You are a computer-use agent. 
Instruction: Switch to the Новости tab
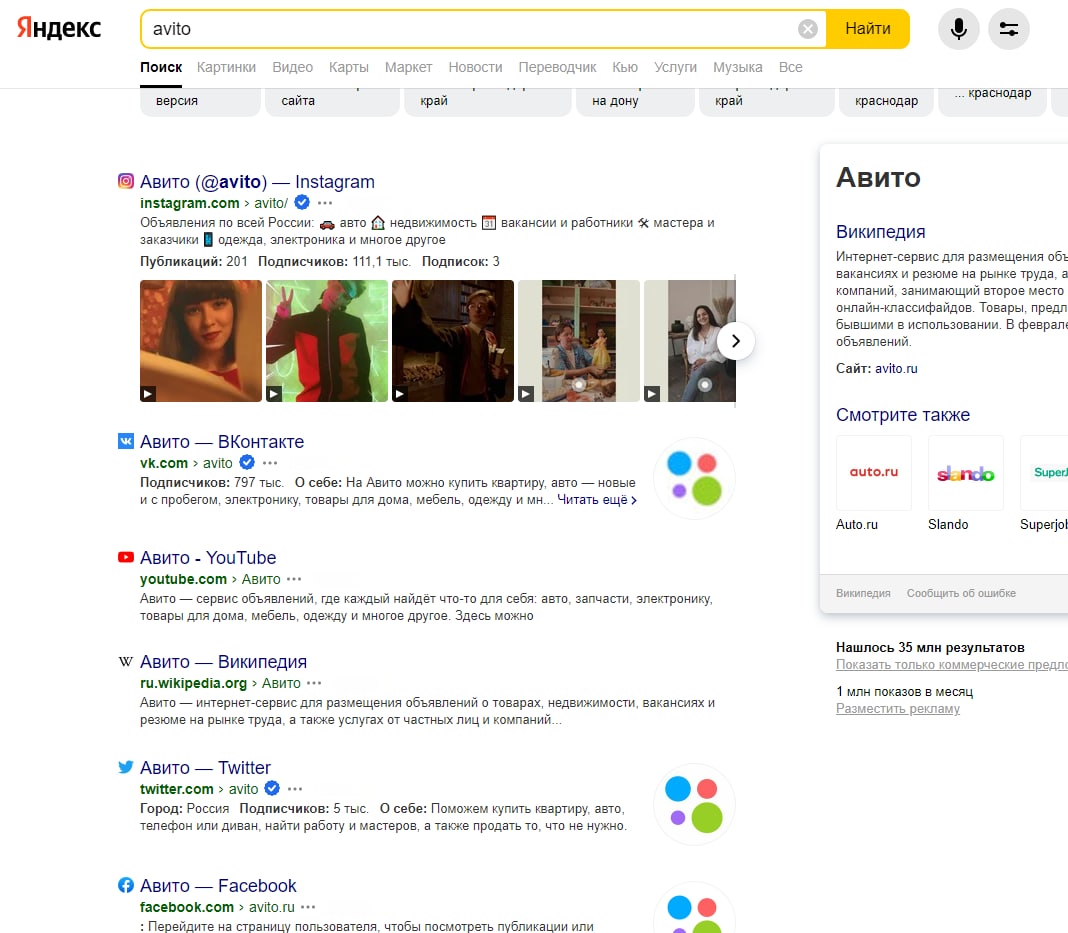tap(475, 67)
